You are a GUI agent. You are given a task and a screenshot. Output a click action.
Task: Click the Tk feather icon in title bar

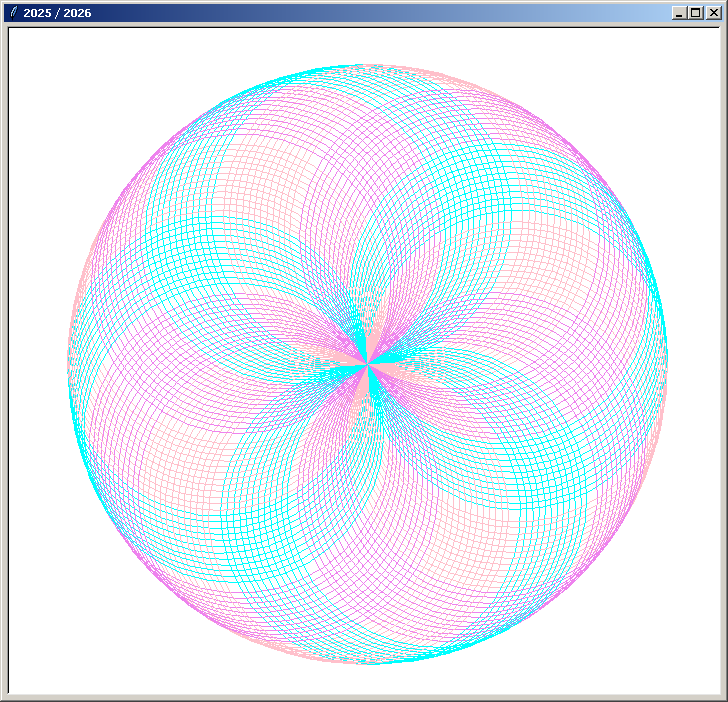[x=13, y=12]
